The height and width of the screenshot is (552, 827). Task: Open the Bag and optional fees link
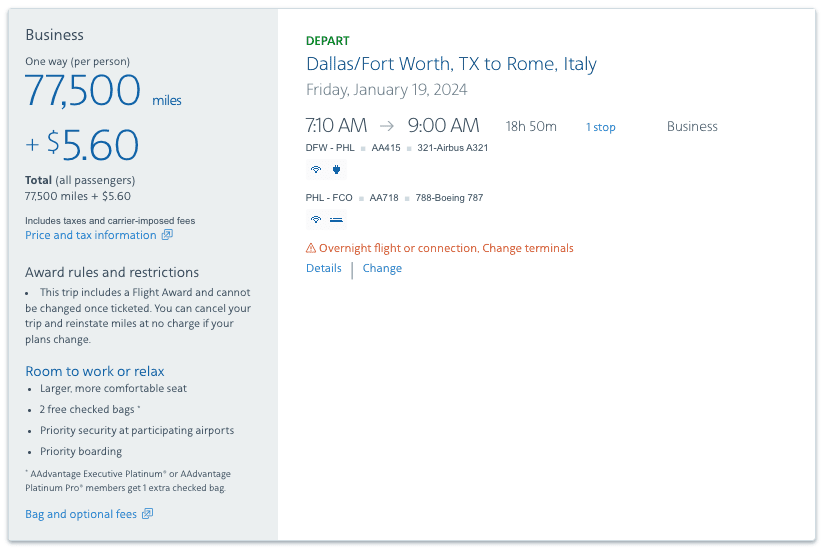(81, 514)
